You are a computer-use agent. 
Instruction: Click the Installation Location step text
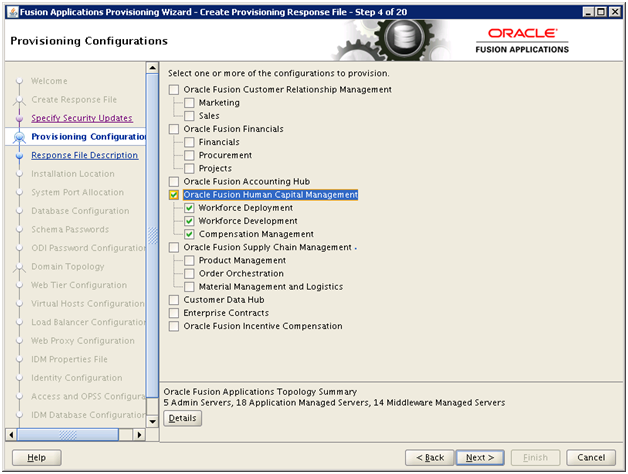[73, 174]
